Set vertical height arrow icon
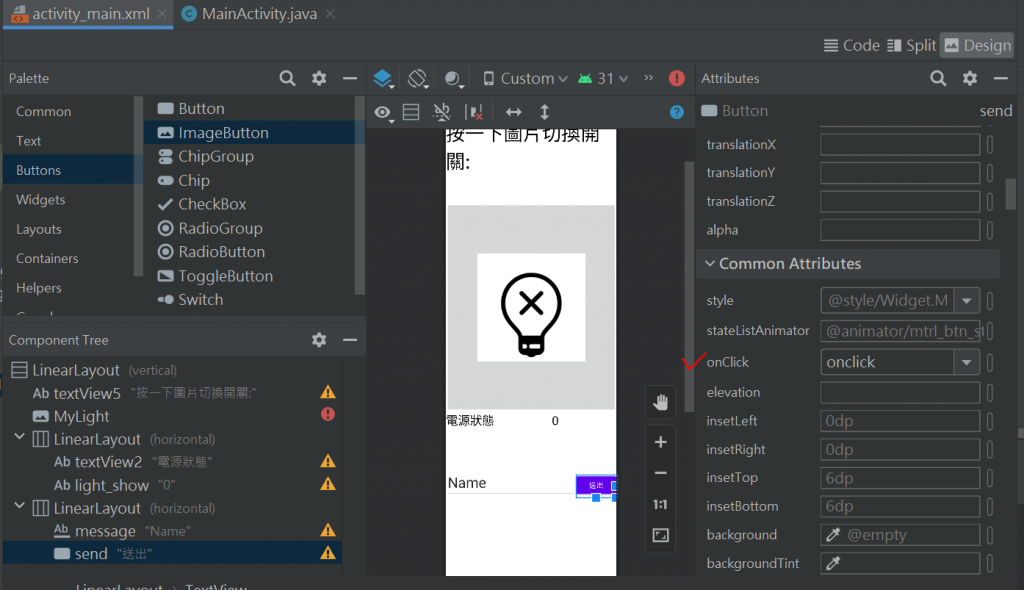 (x=545, y=112)
